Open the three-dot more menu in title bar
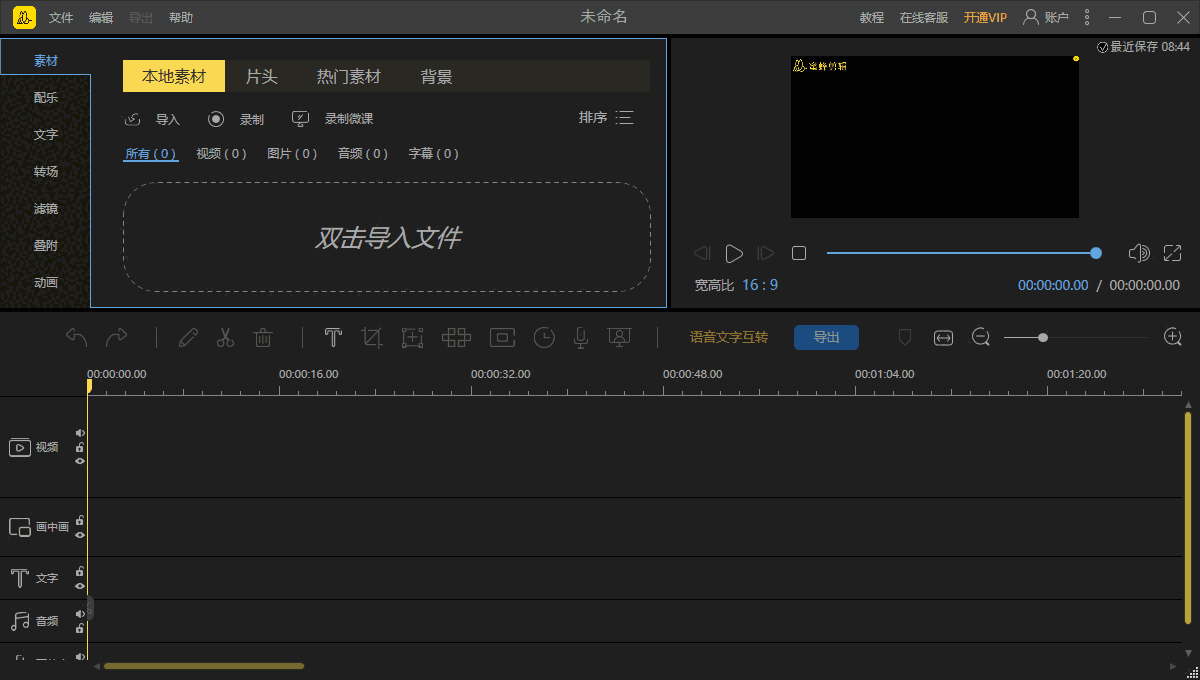The image size is (1200, 680). pyautogui.click(x=1087, y=17)
